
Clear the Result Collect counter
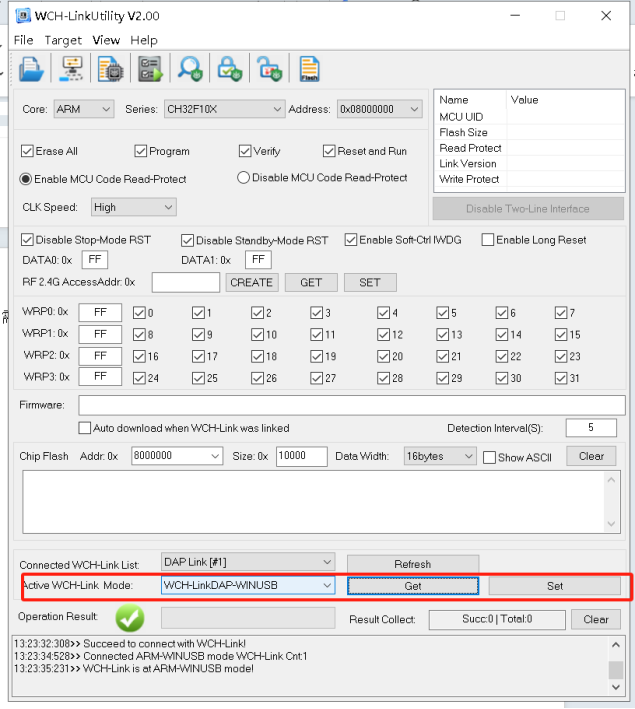click(x=596, y=619)
